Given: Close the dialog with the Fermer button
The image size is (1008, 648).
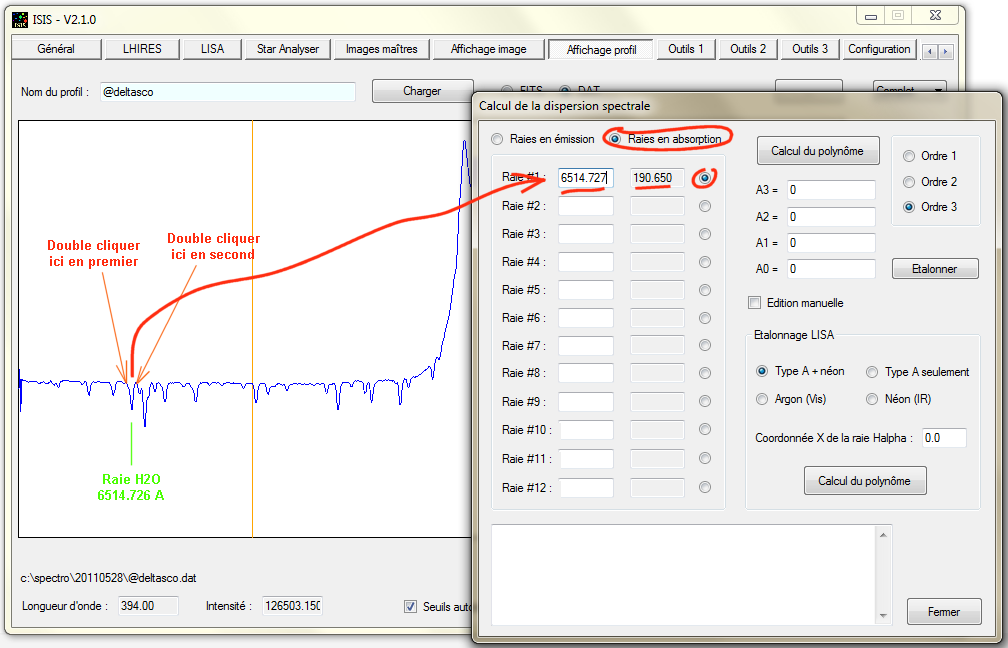Looking at the screenshot, I should 943,612.
